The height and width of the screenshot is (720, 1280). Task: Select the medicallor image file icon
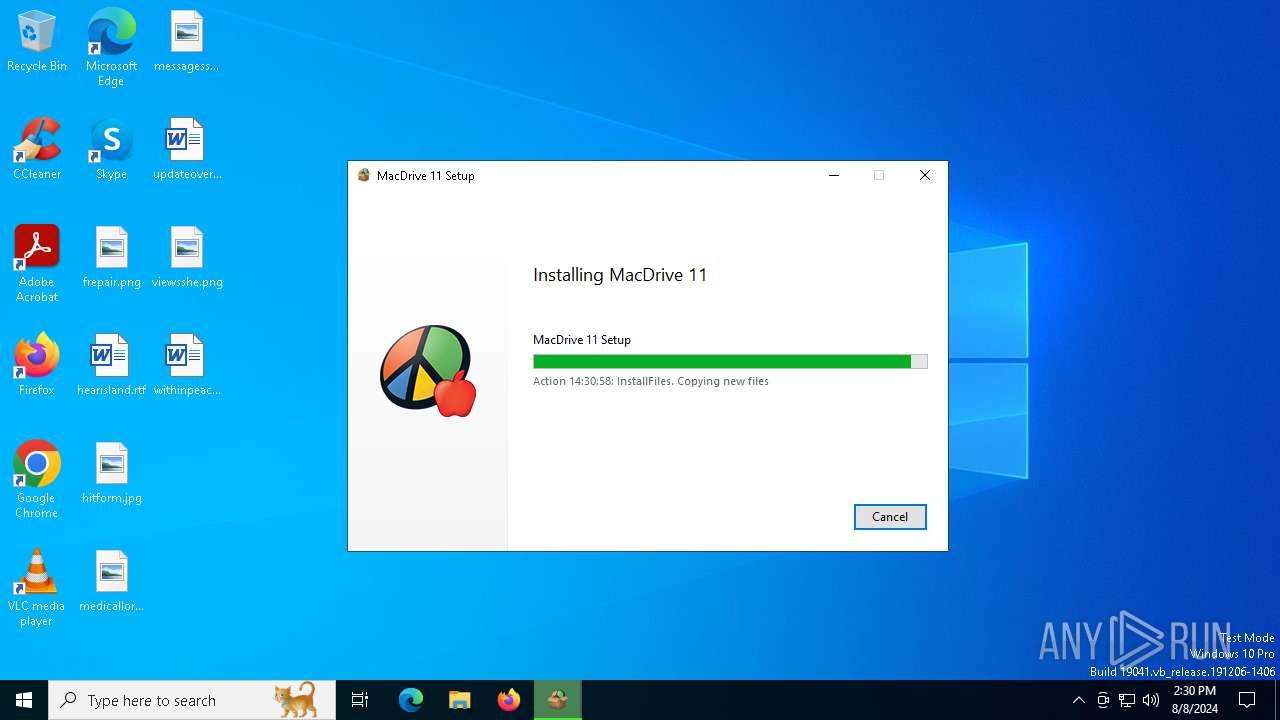click(111, 582)
